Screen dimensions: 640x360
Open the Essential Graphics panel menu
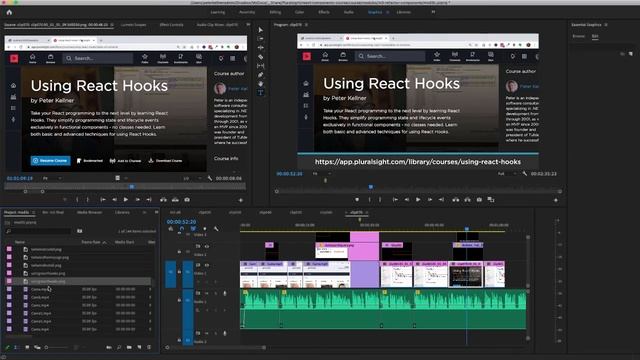[606, 25]
